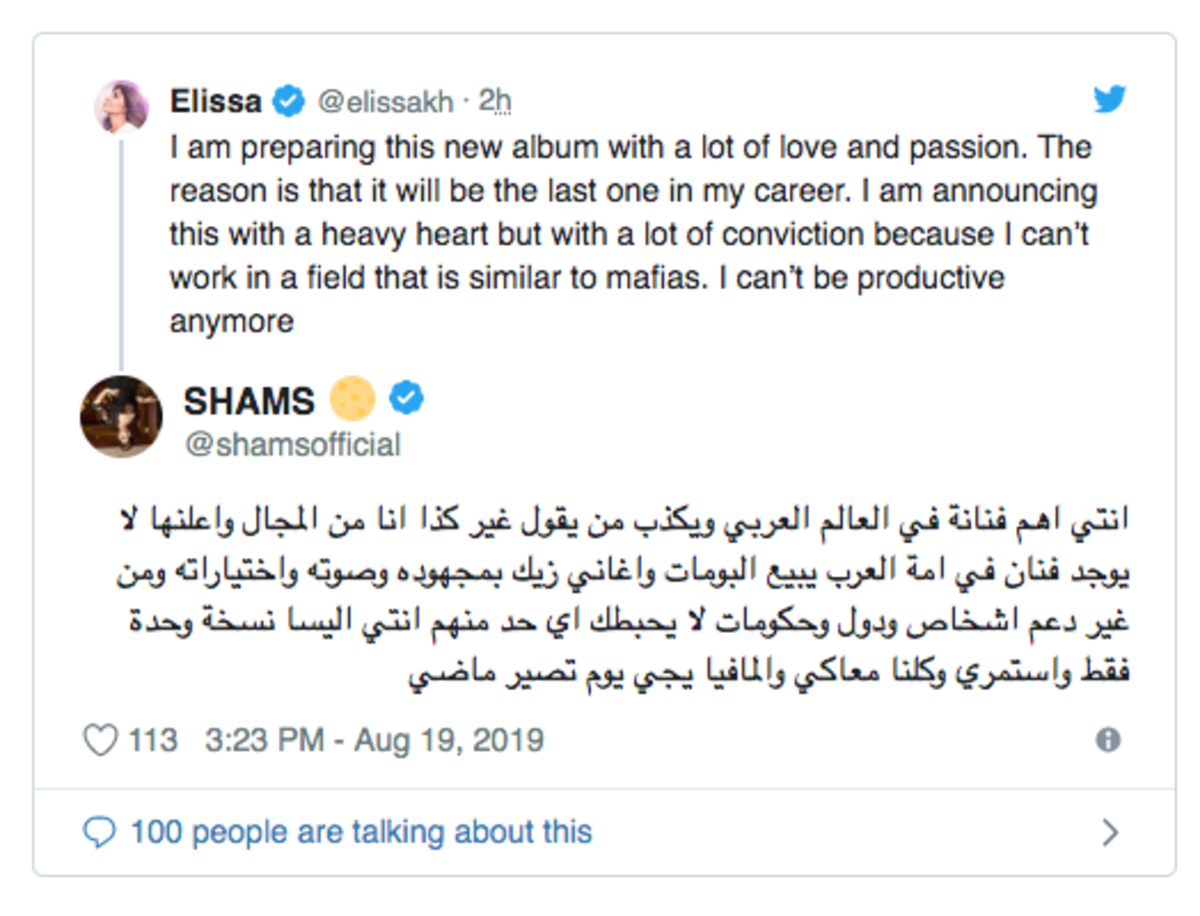The image size is (1200, 916).
Task: Click the SHAMS verified checkmark badge
Action: (x=406, y=398)
